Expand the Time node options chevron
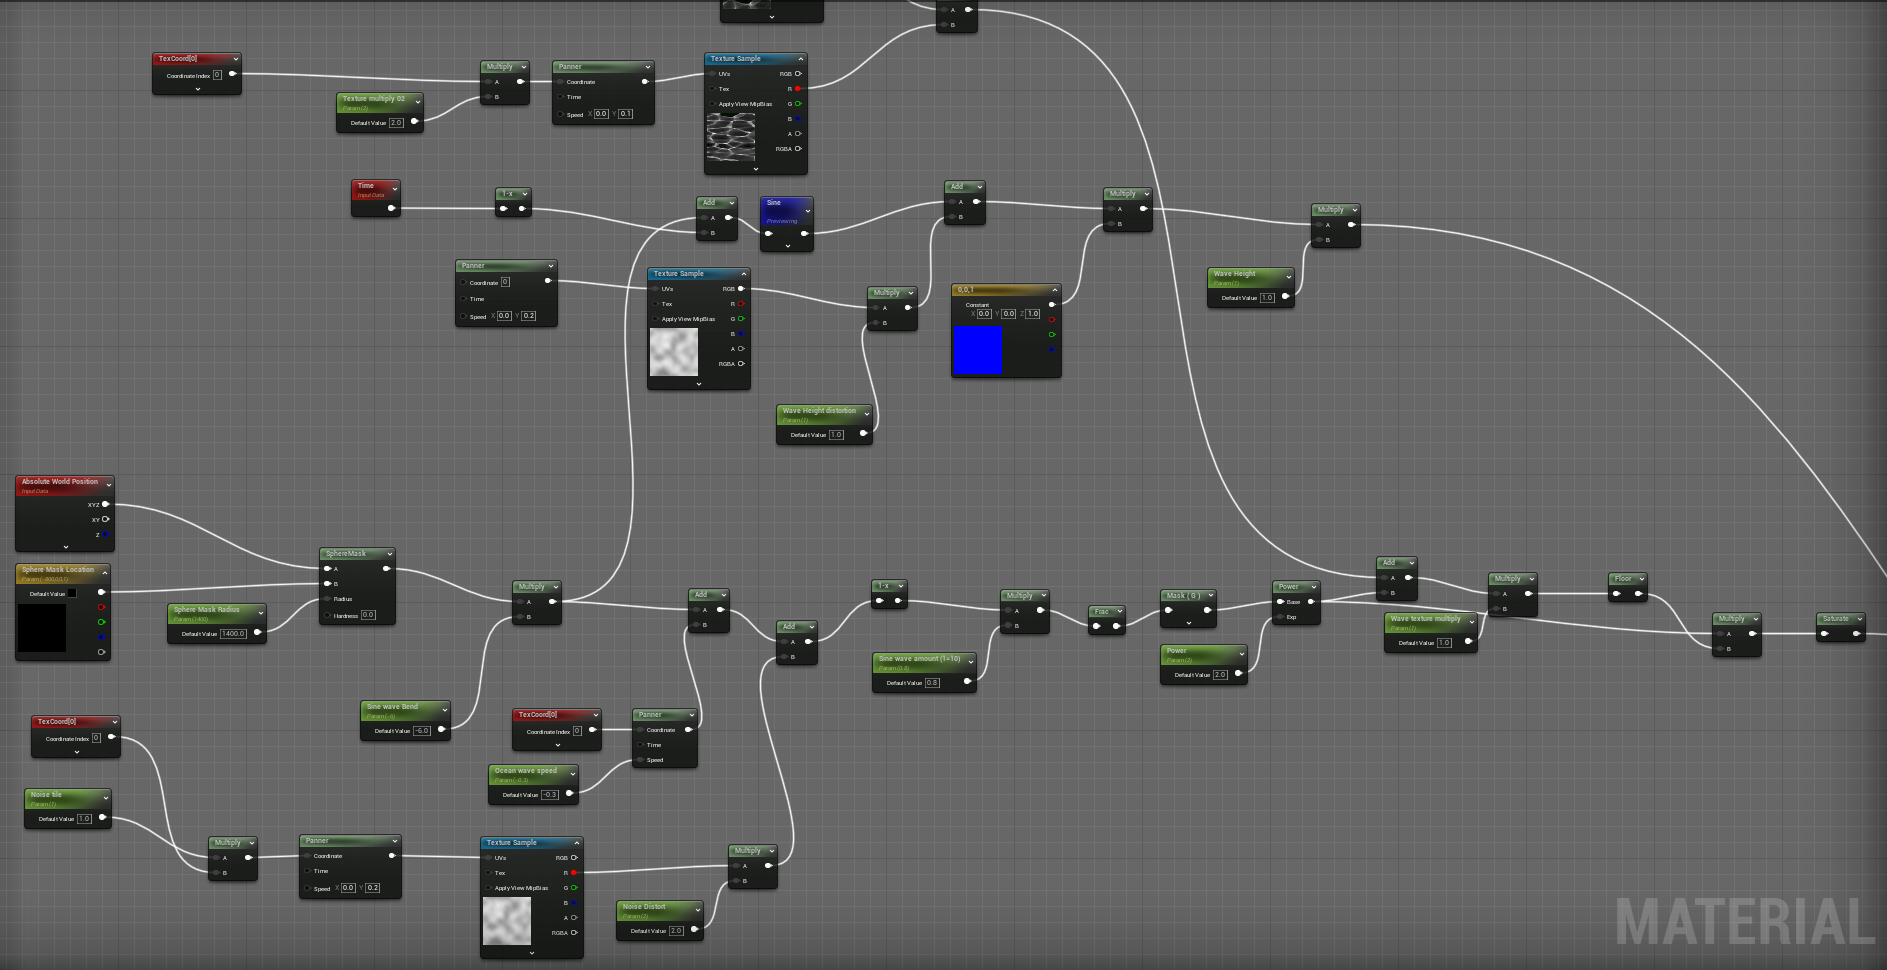The width and height of the screenshot is (1887, 970). [x=395, y=189]
